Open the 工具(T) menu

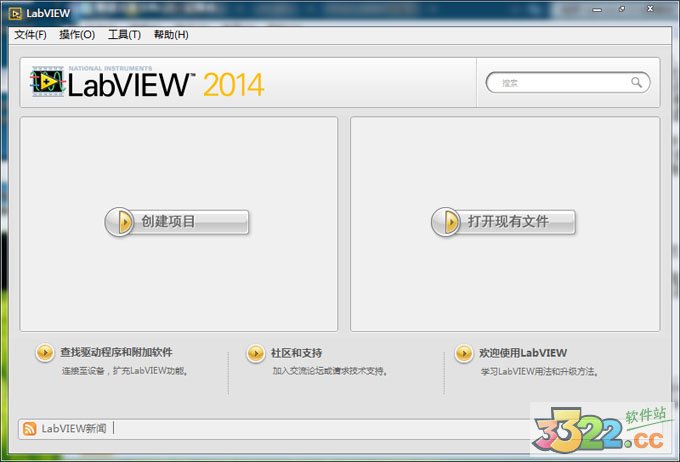(124, 35)
